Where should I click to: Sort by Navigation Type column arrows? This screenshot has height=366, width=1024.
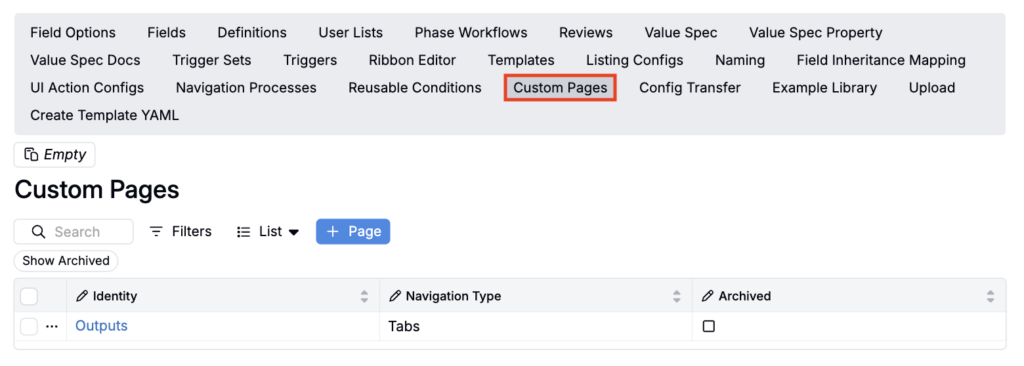(677, 297)
